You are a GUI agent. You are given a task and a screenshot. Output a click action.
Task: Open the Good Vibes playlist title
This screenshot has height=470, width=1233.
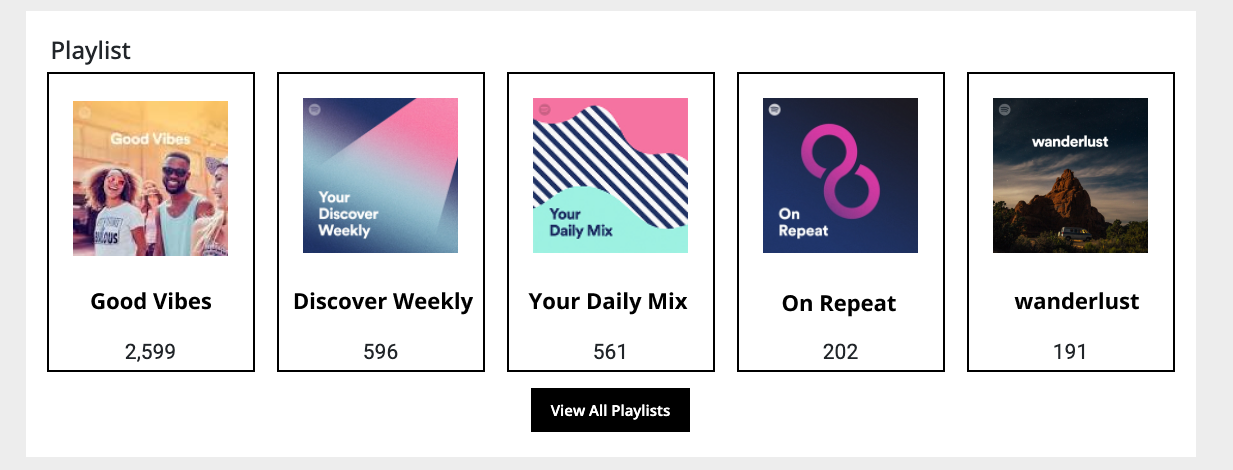(151, 301)
